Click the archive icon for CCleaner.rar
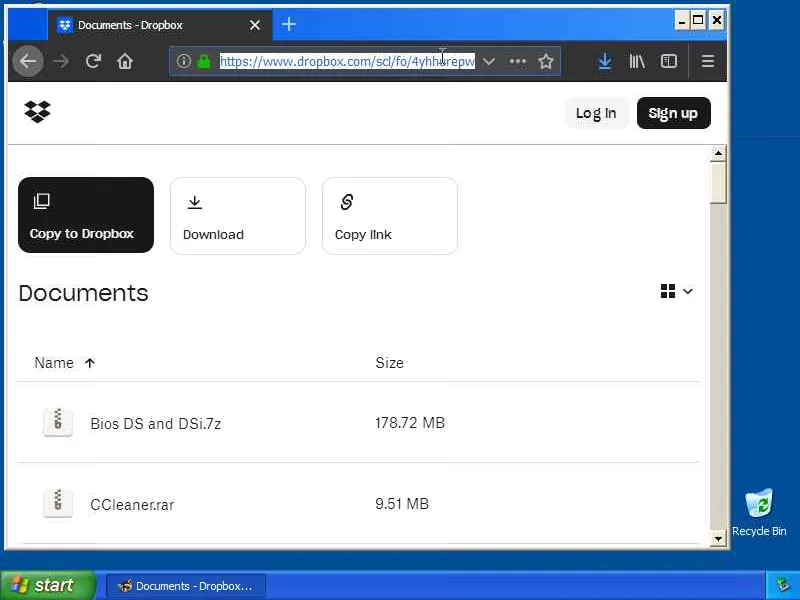Image resolution: width=800 pixels, height=600 pixels. [x=58, y=503]
